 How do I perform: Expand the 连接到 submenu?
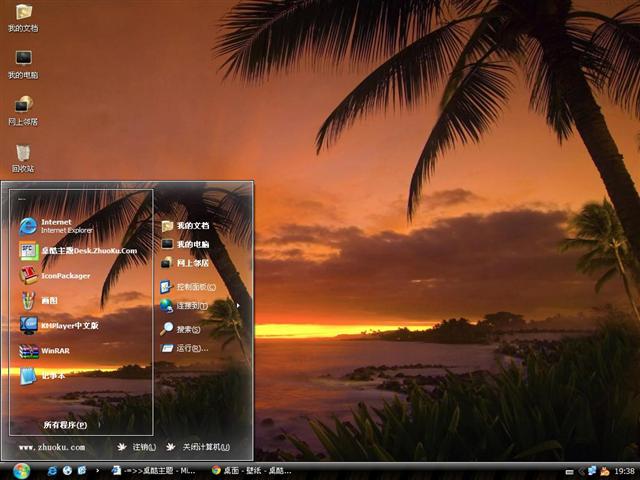tap(192, 305)
